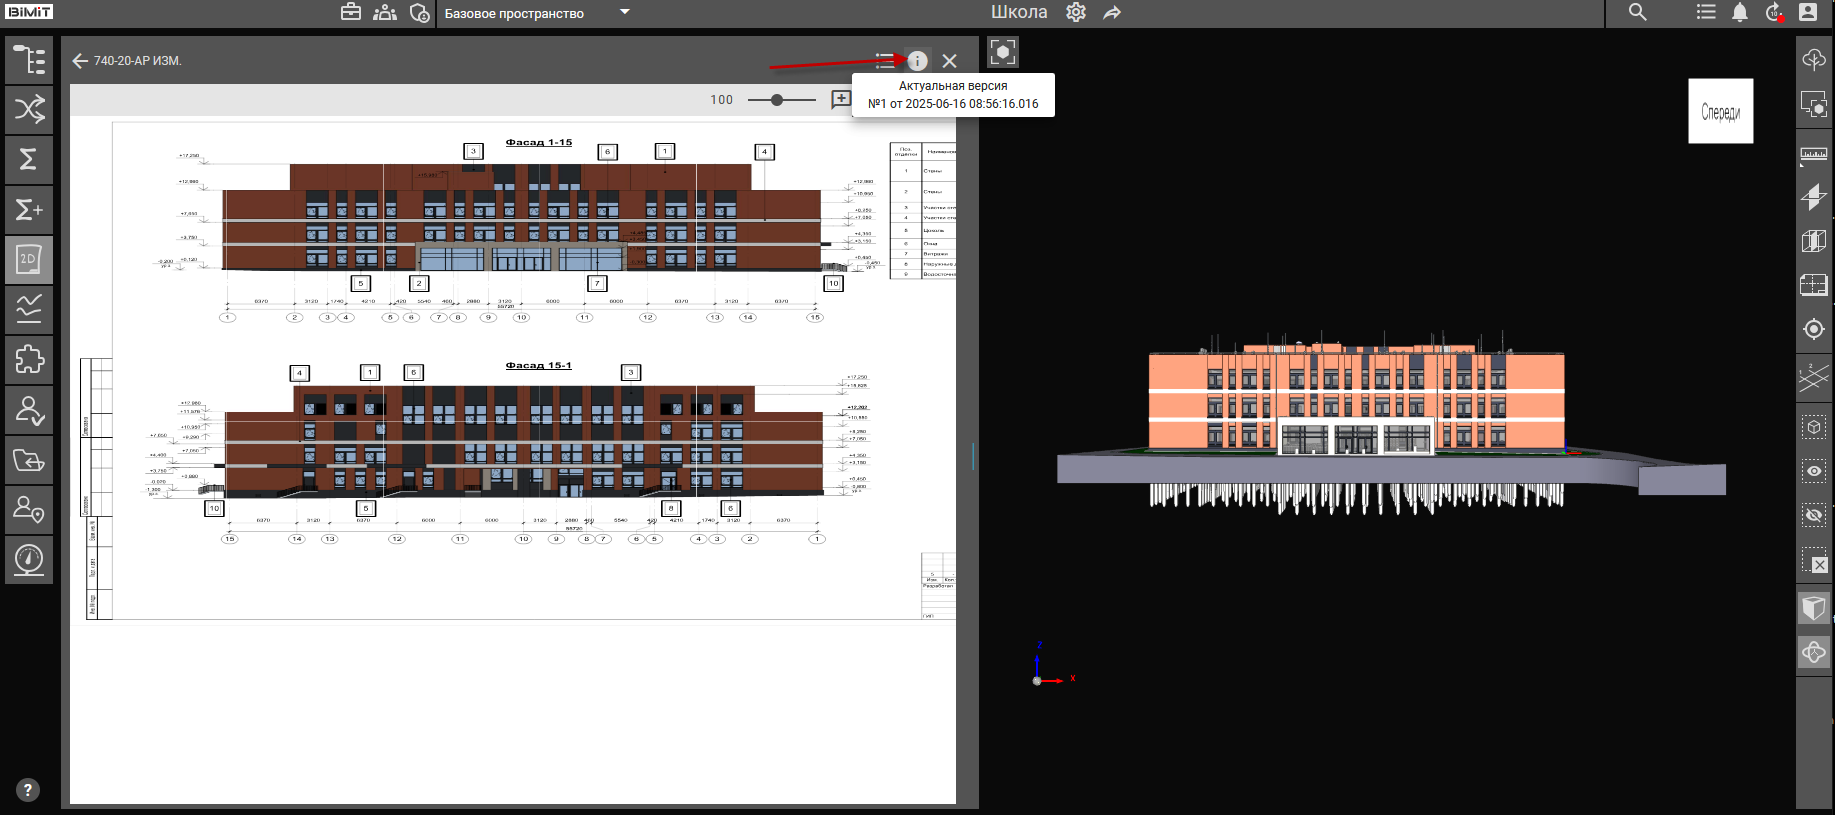
Task: Toggle the 2D drawings panel button
Action: pos(29,259)
